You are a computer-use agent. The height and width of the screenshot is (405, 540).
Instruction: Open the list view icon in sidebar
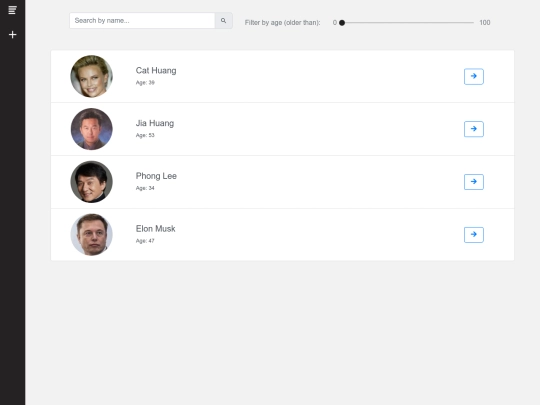click(12, 10)
